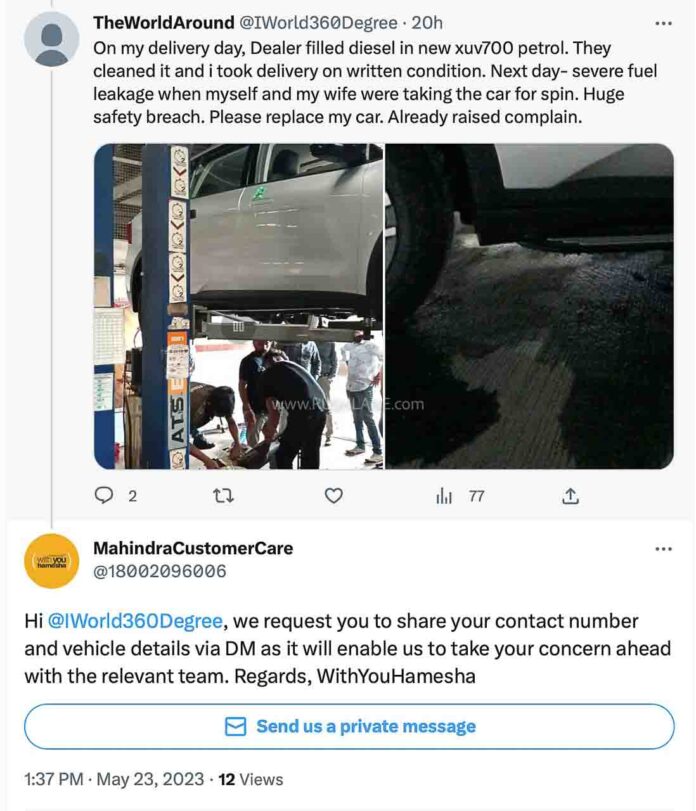Open more options on TheWorldAround tweet

pos(663,22)
